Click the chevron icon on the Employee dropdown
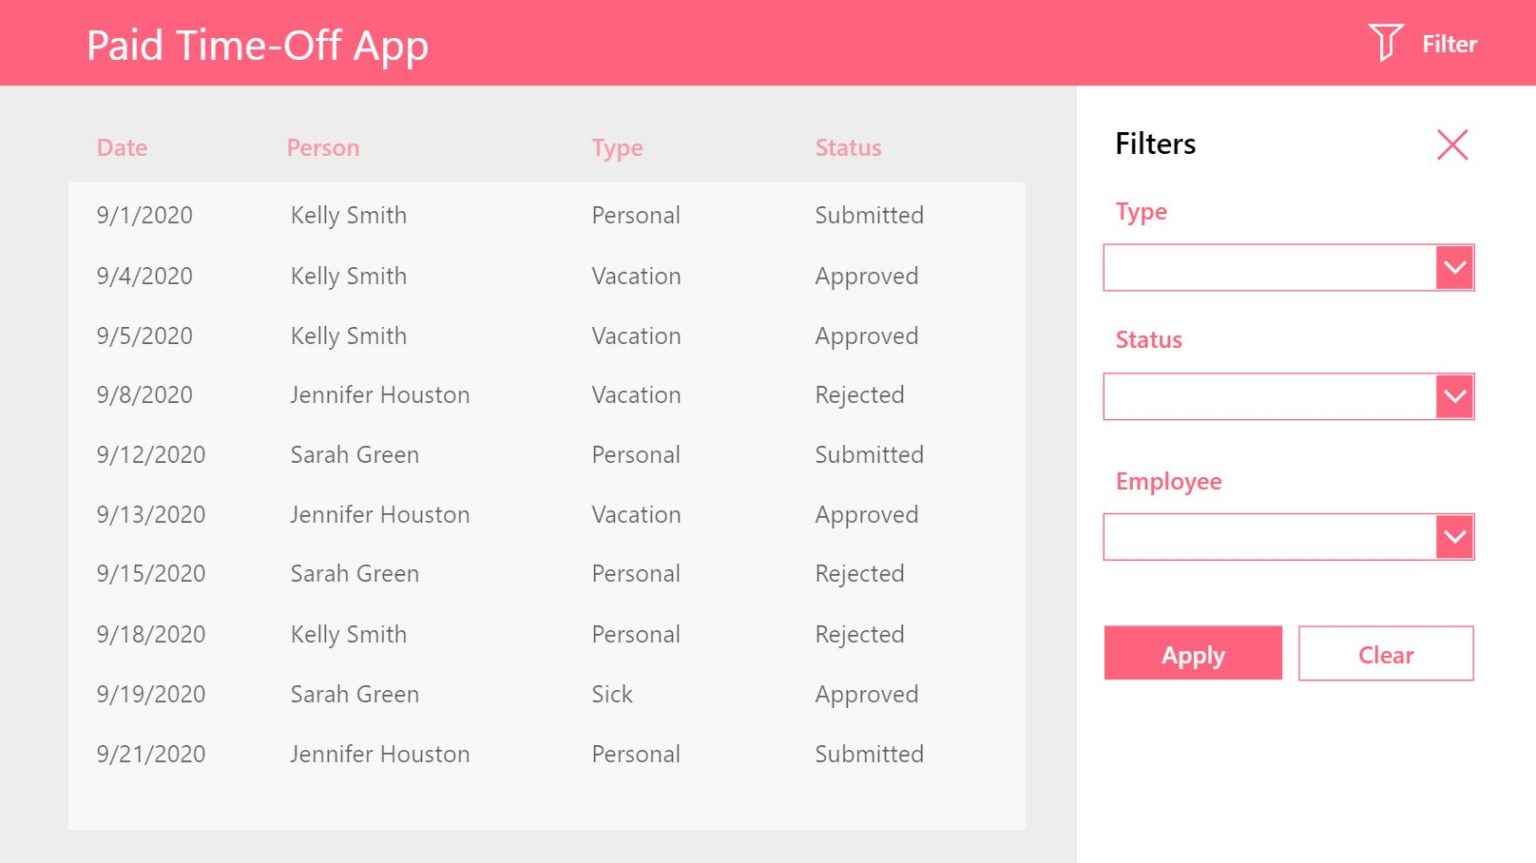This screenshot has height=863, width=1536. (x=1455, y=536)
